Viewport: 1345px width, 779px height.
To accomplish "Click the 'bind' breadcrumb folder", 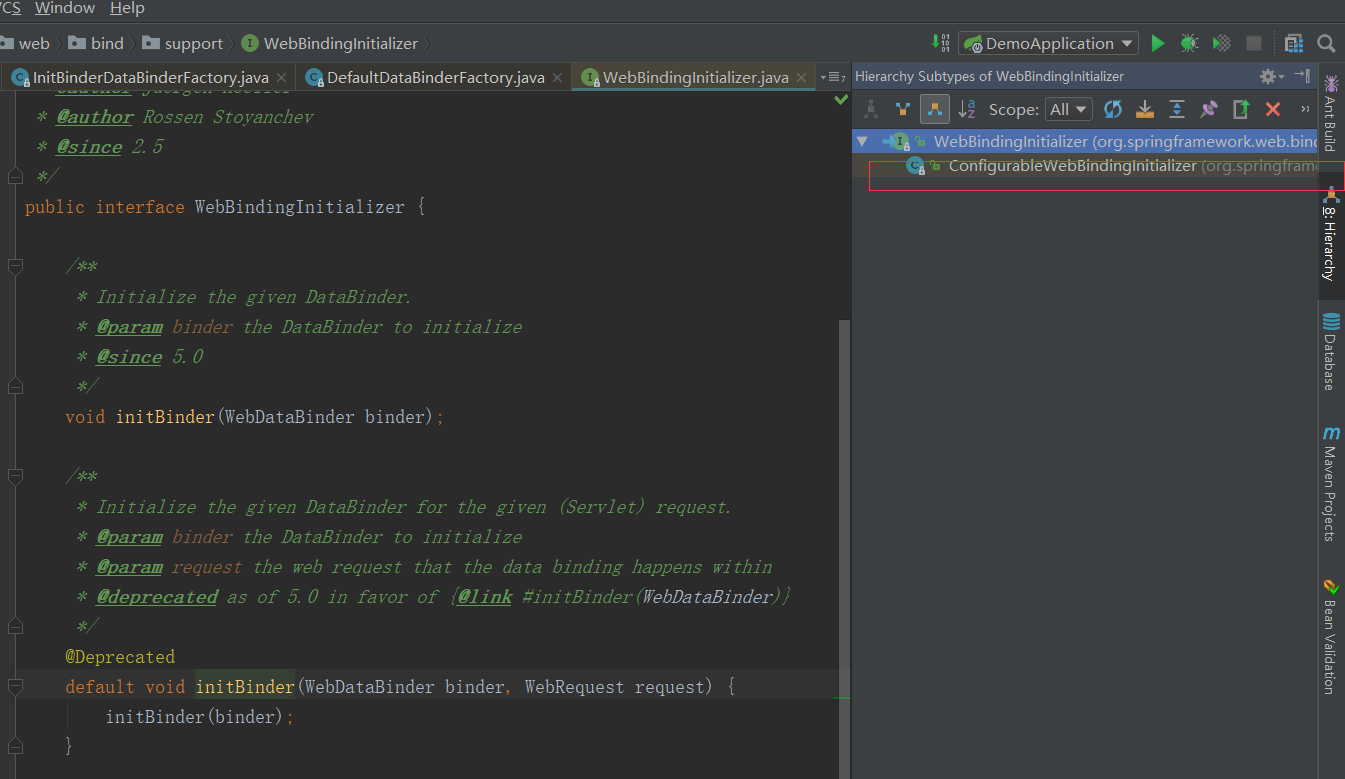I will (96, 43).
